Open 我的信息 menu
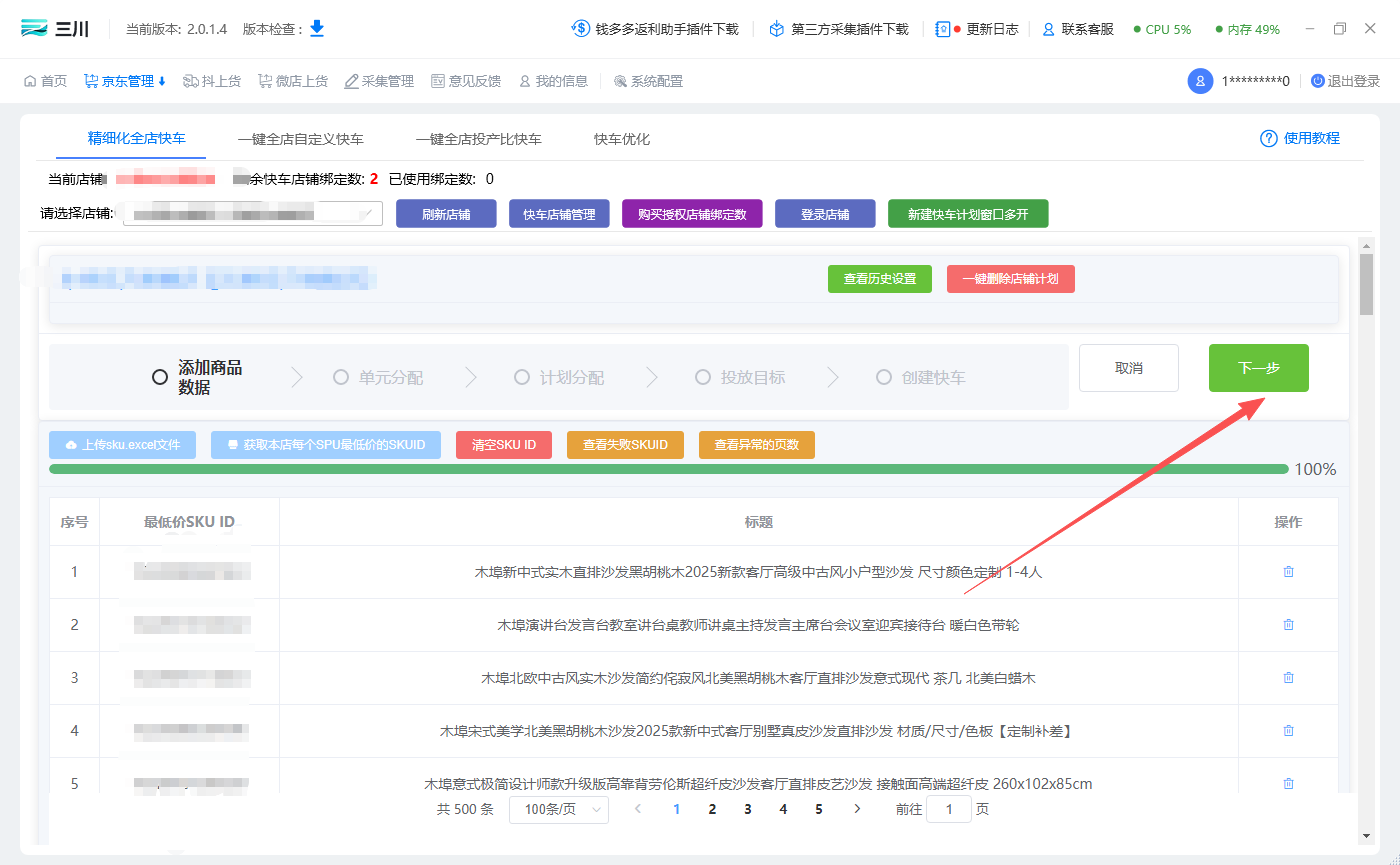This screenshot has width=1400, height=865. click(553, 81)
